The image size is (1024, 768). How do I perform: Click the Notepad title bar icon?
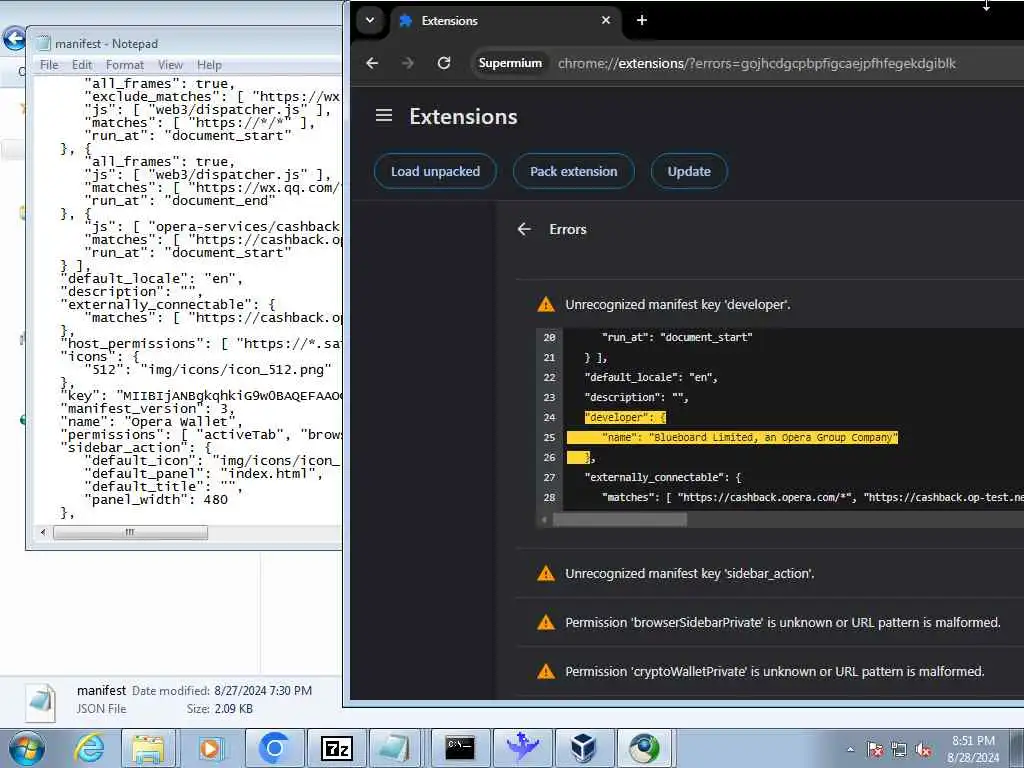click(43, 43)
